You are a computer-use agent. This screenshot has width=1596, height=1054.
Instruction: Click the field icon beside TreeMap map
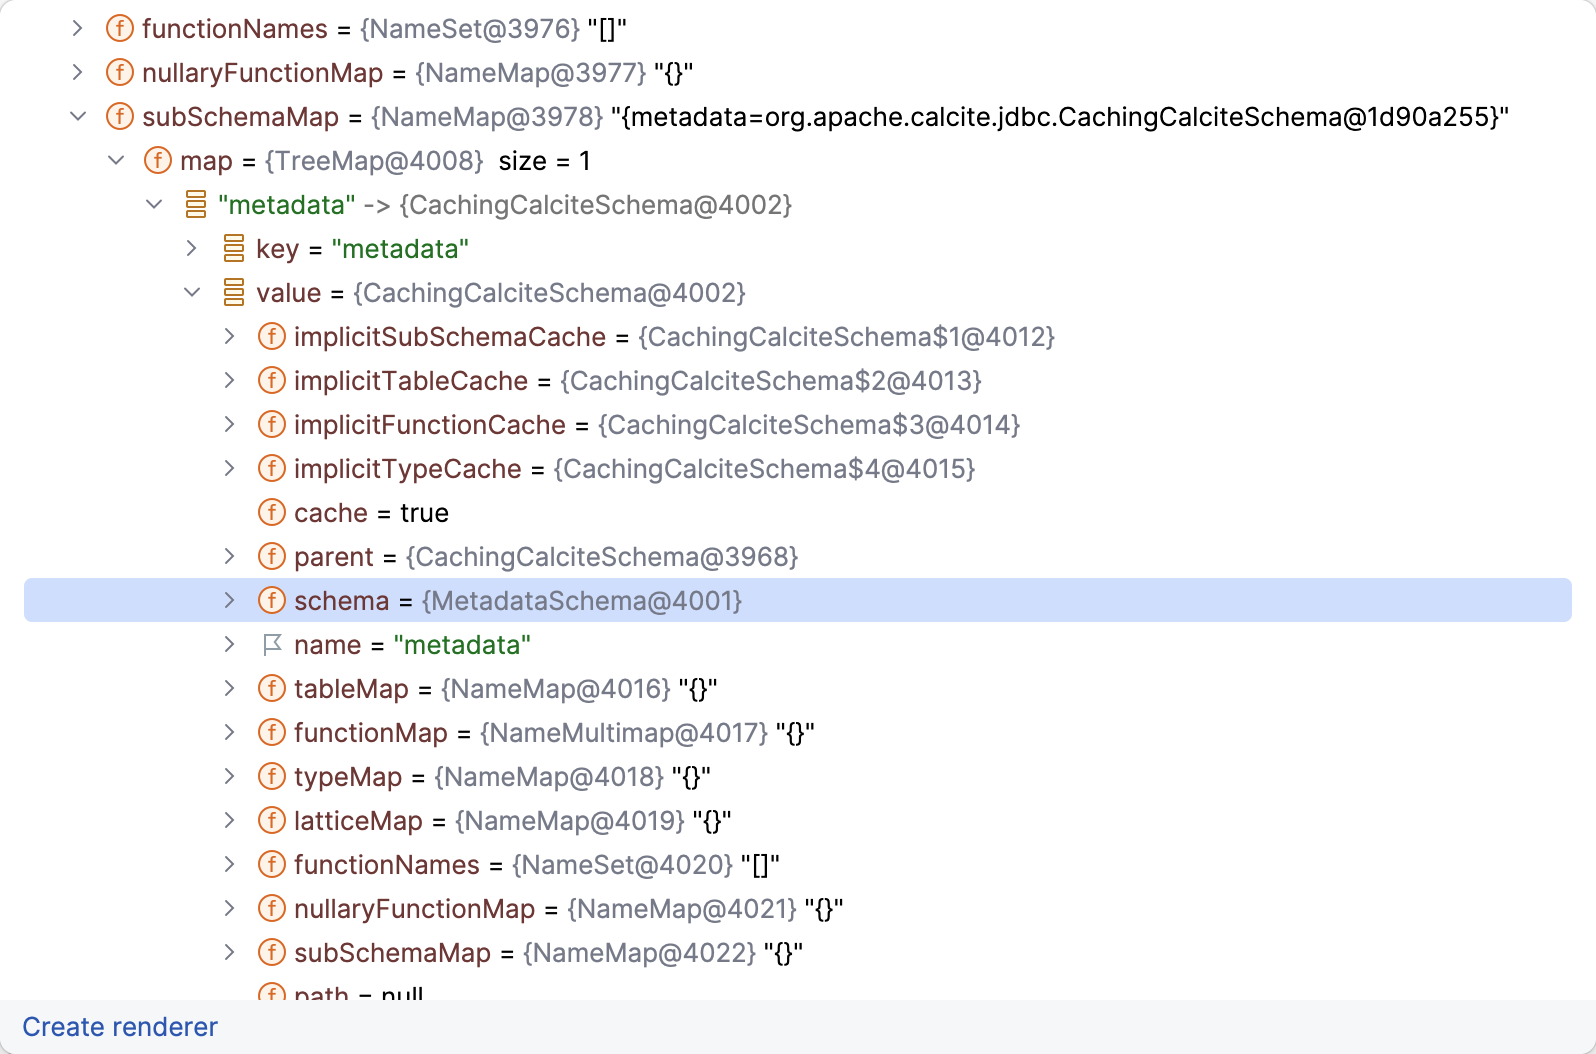click(x=157, y=161)
